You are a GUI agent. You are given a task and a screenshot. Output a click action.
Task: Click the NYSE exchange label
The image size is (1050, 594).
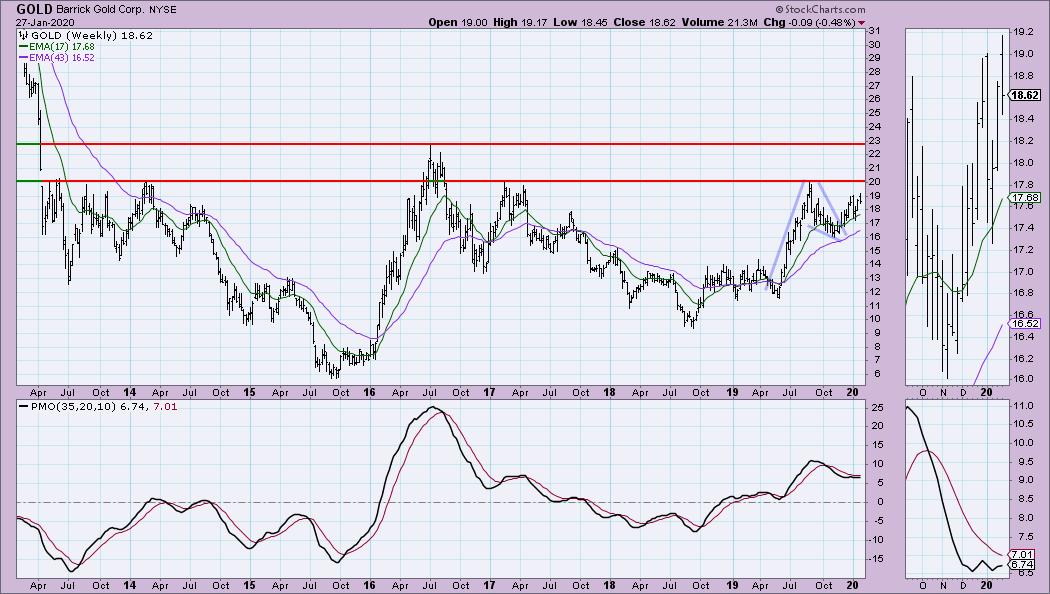click(161, 10)
